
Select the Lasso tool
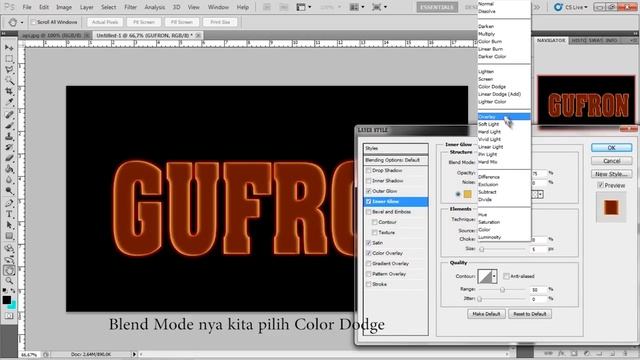click(9, 70)
